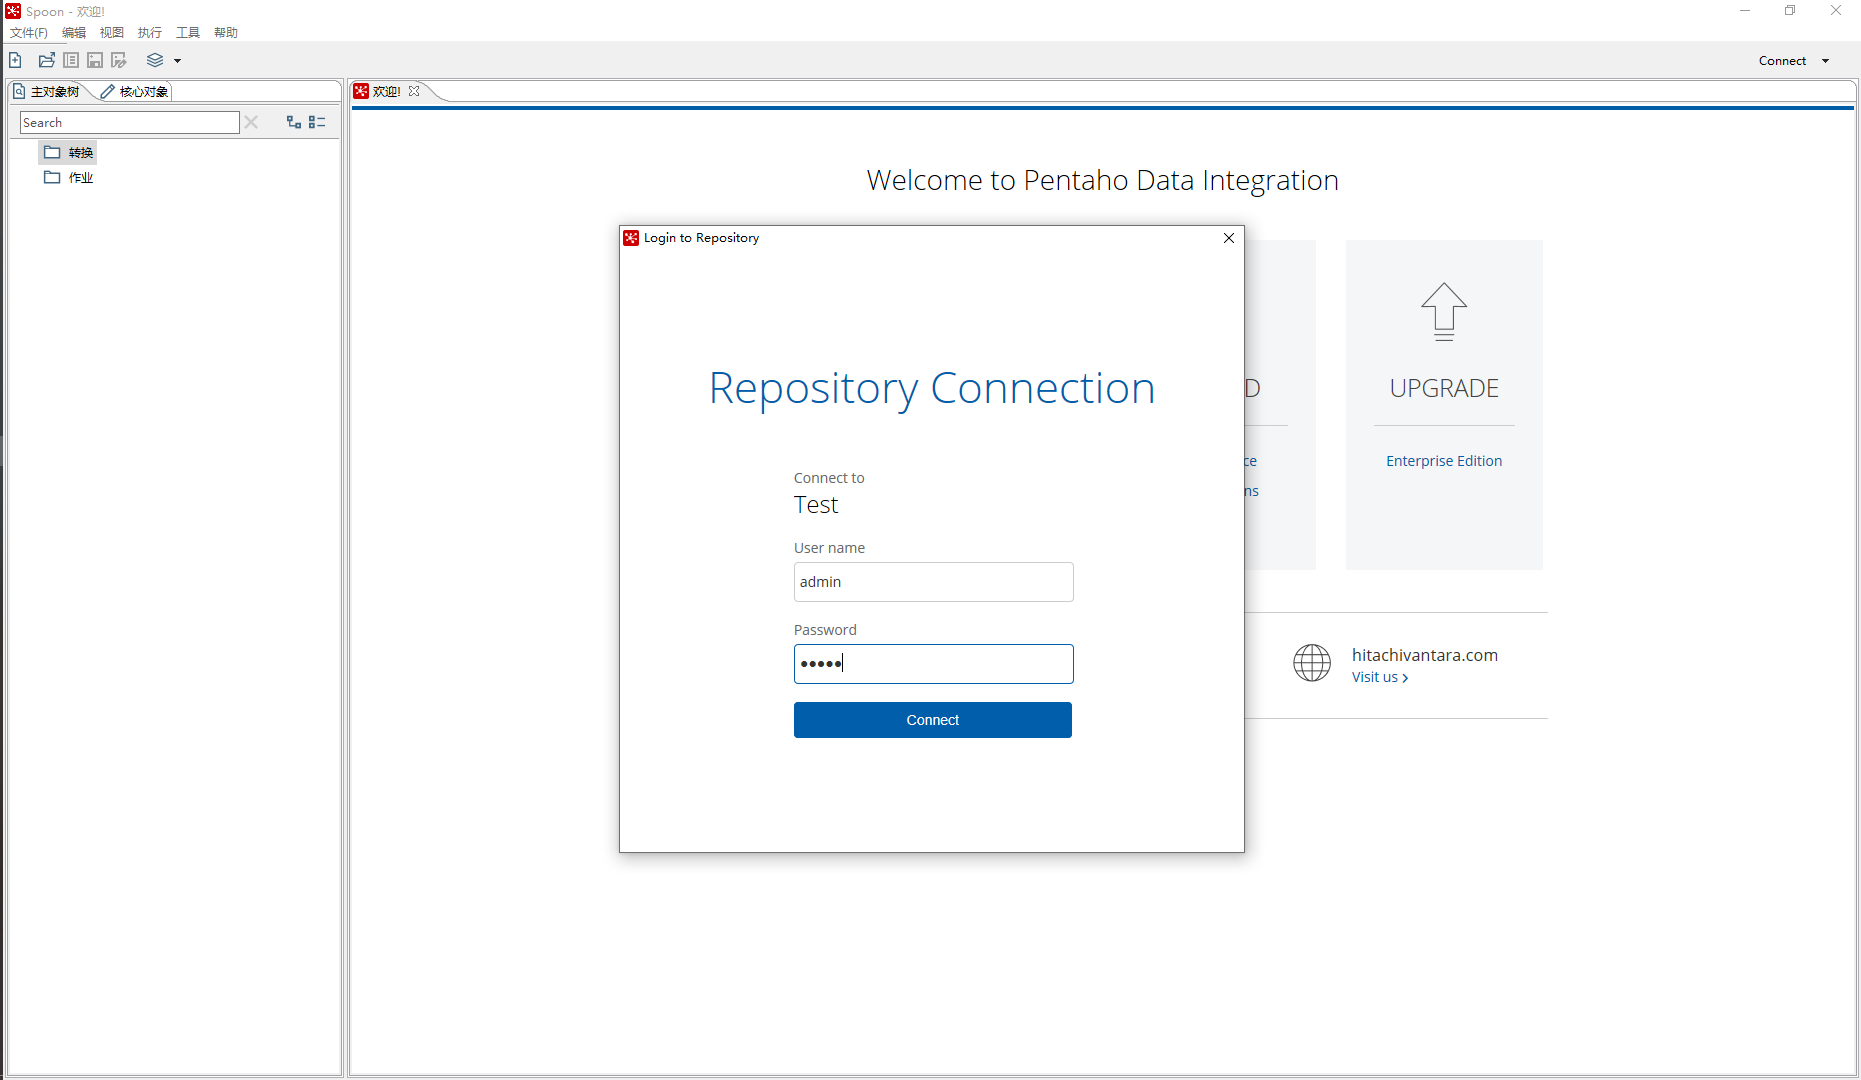
Task: Click the Explore repository toolbar icon
Action: click(71, 60)
